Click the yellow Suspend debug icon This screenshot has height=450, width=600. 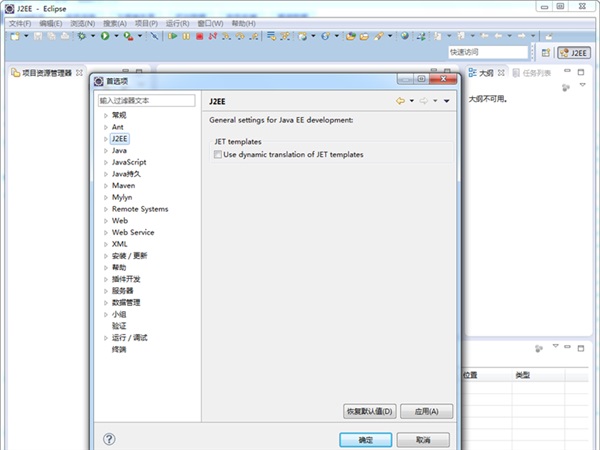[186, 36]
